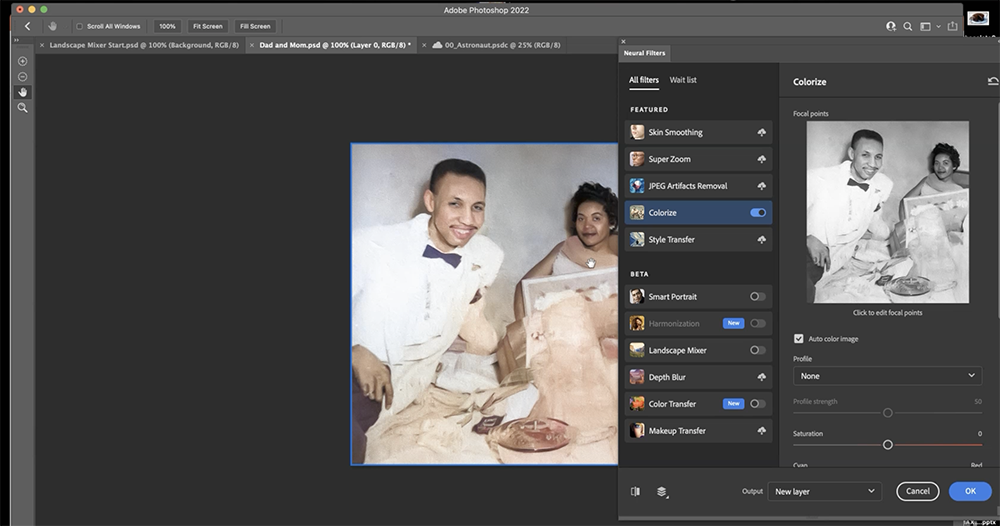Switch to the Wait list tab
Screen dimensions: 1000x526
[x=682, y=80]
